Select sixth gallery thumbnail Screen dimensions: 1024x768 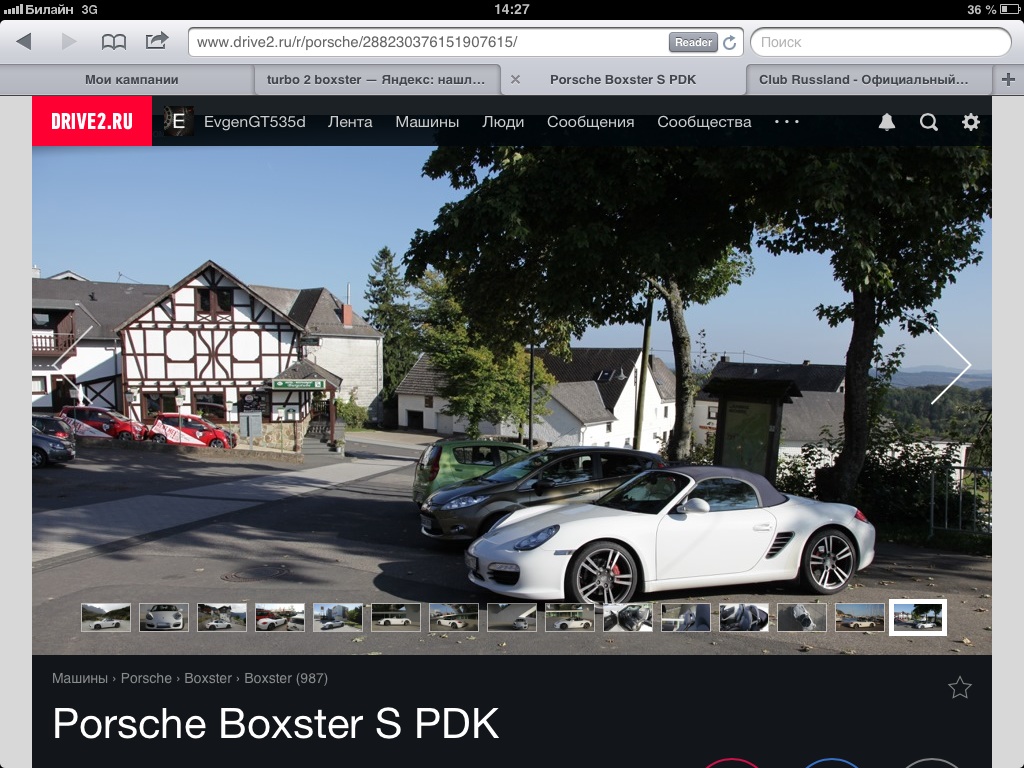[x=396, y=617]
